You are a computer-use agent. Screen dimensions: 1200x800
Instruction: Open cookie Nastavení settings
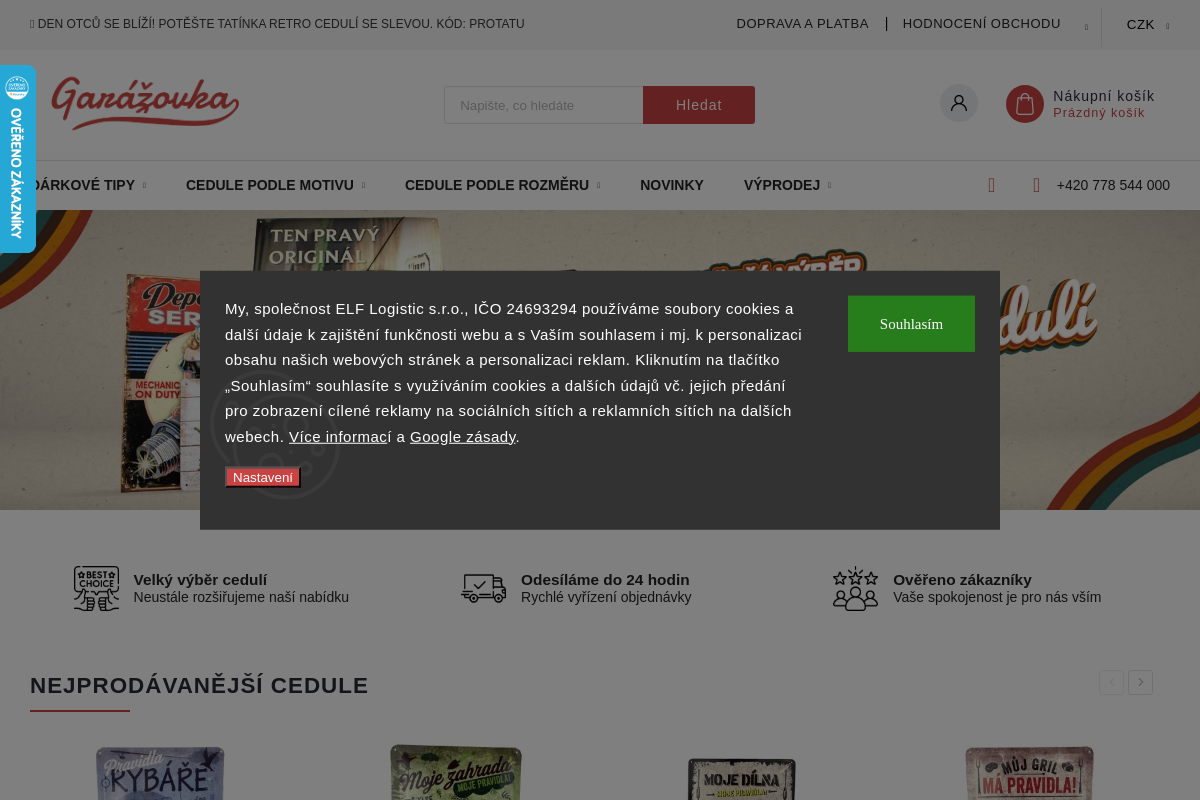click(263, 477)
